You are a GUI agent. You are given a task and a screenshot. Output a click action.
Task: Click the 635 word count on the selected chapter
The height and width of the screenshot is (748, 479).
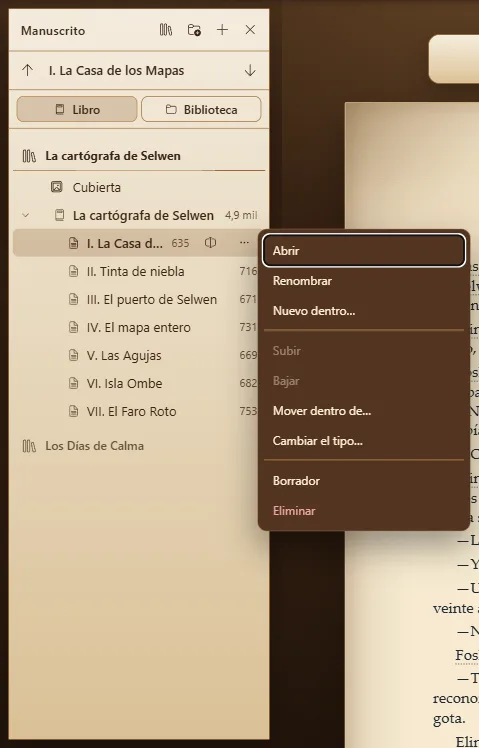[180, 243]
